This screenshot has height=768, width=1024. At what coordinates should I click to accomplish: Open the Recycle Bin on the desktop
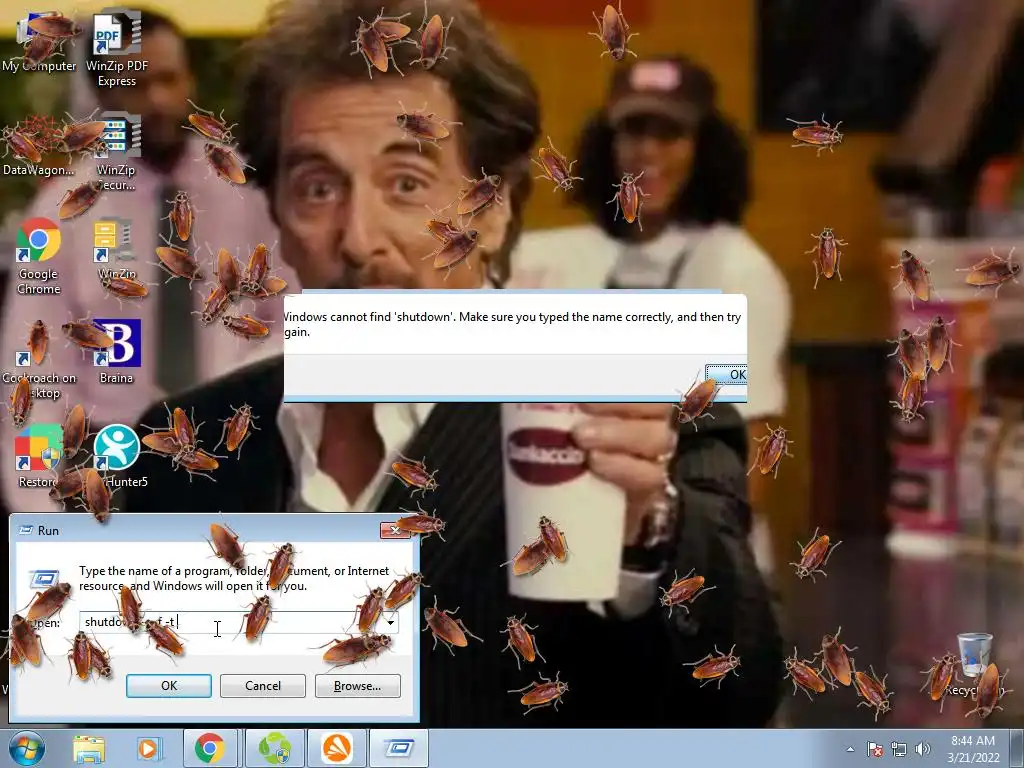point(974,664)
